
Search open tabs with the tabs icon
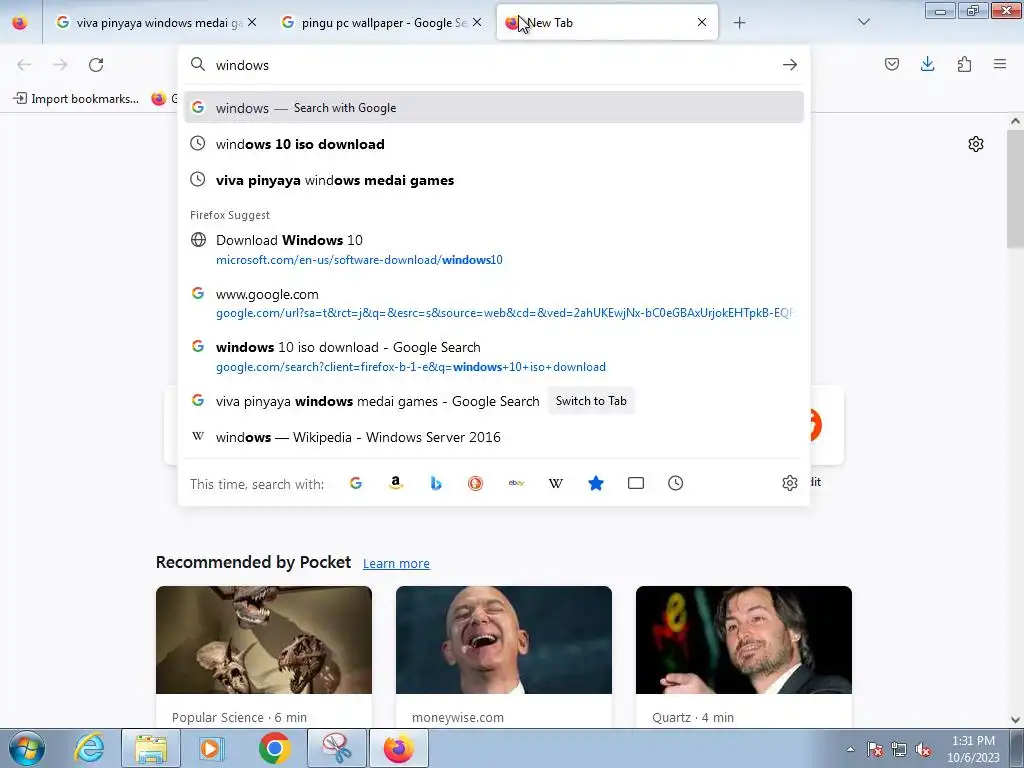(635, 483)
